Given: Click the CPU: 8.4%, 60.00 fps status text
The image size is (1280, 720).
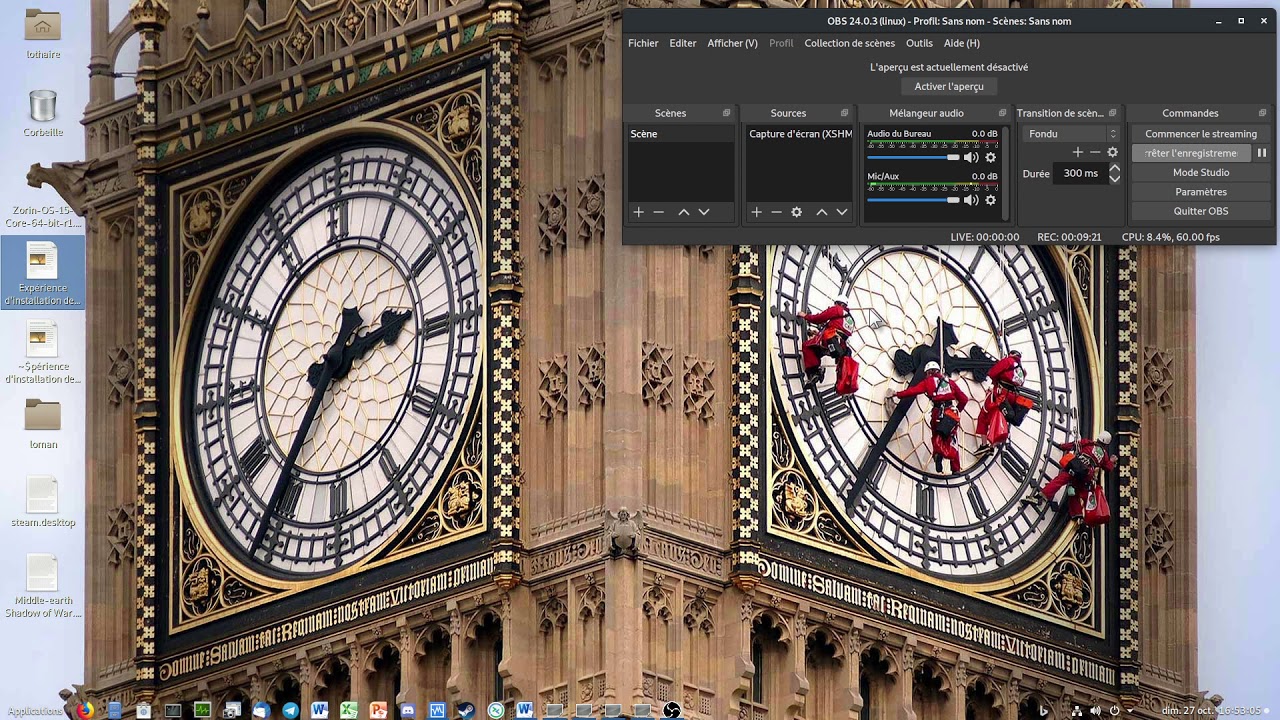Looking at the screenshot, I should coord(1171,237).
